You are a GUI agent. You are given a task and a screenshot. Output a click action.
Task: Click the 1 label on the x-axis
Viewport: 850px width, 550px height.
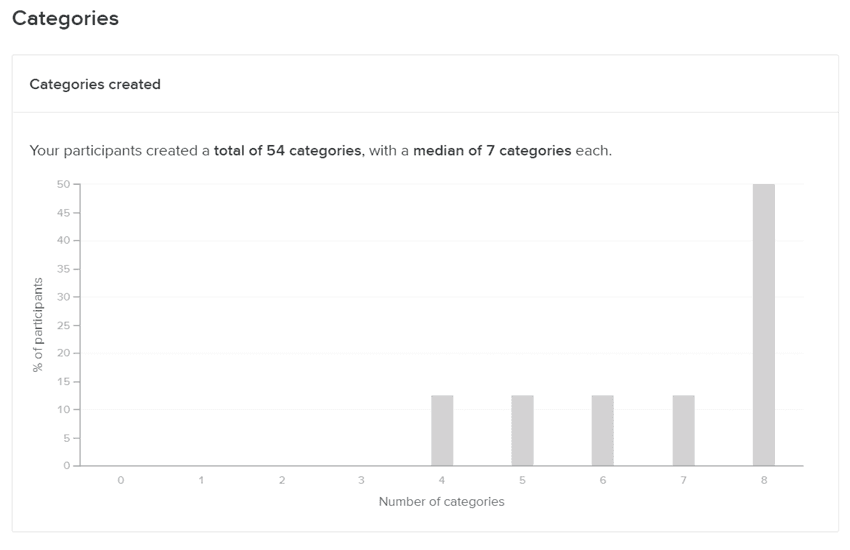201,480
